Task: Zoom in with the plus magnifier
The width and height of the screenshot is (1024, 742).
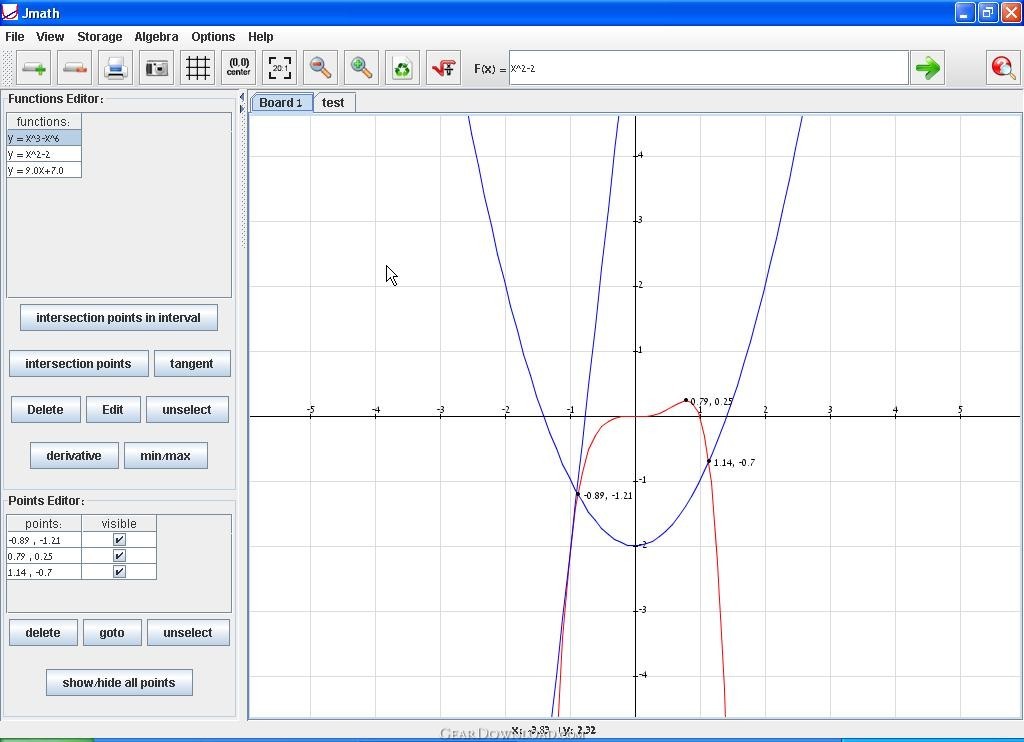Action: click(x=361, y=68)
